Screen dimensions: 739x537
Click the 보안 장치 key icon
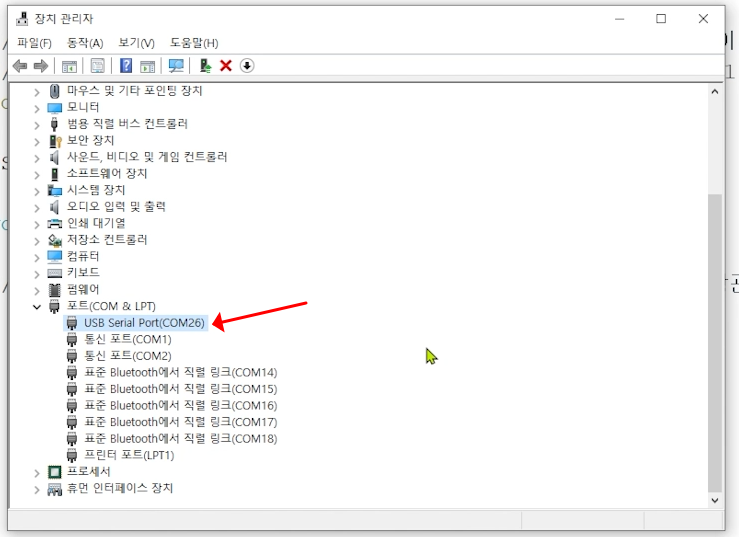click(x=55, y=140)
